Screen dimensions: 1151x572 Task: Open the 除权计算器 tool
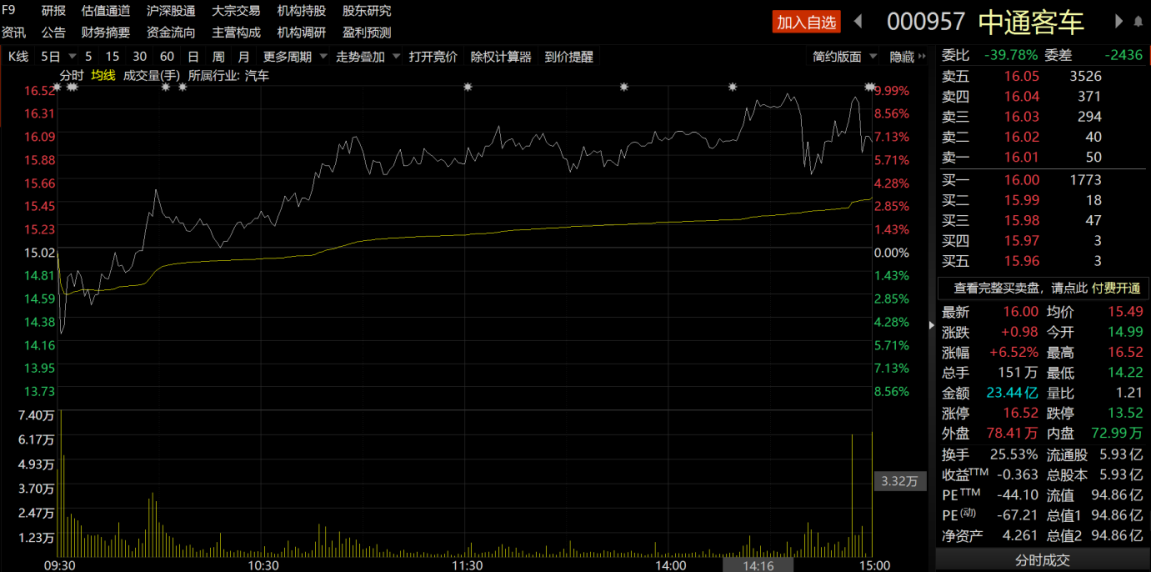[x=501, y=57]
